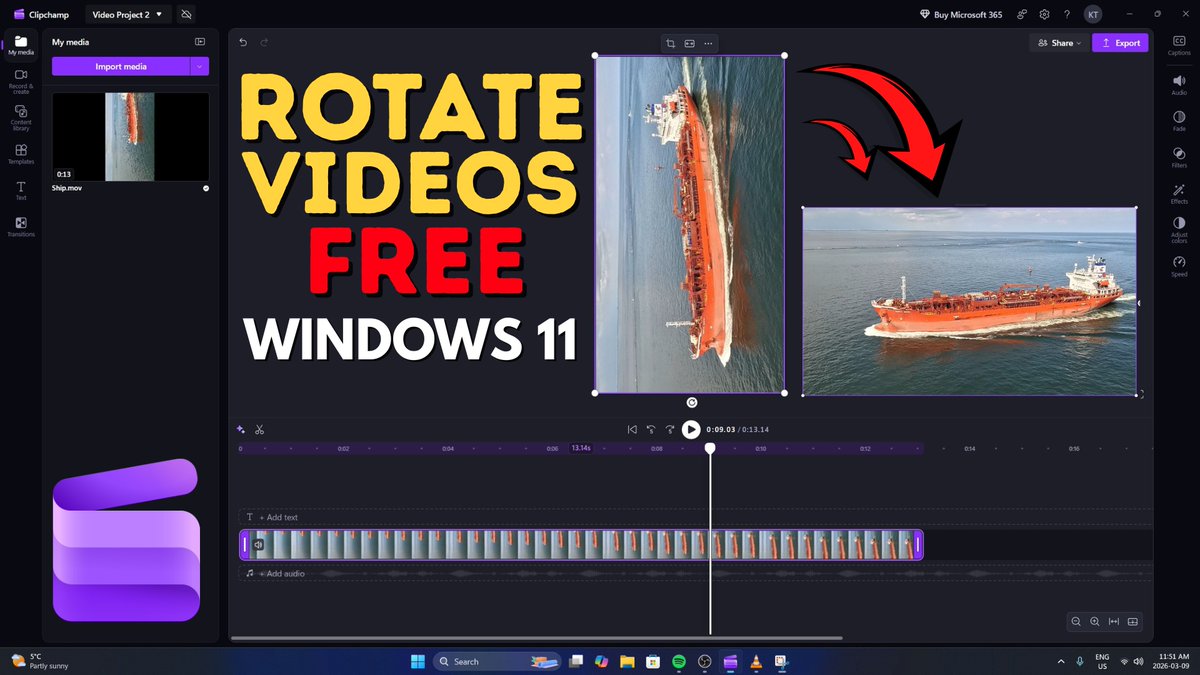Open the Text sidebar section
This screenshot has width=1200, height=675.
pos(21,190)
